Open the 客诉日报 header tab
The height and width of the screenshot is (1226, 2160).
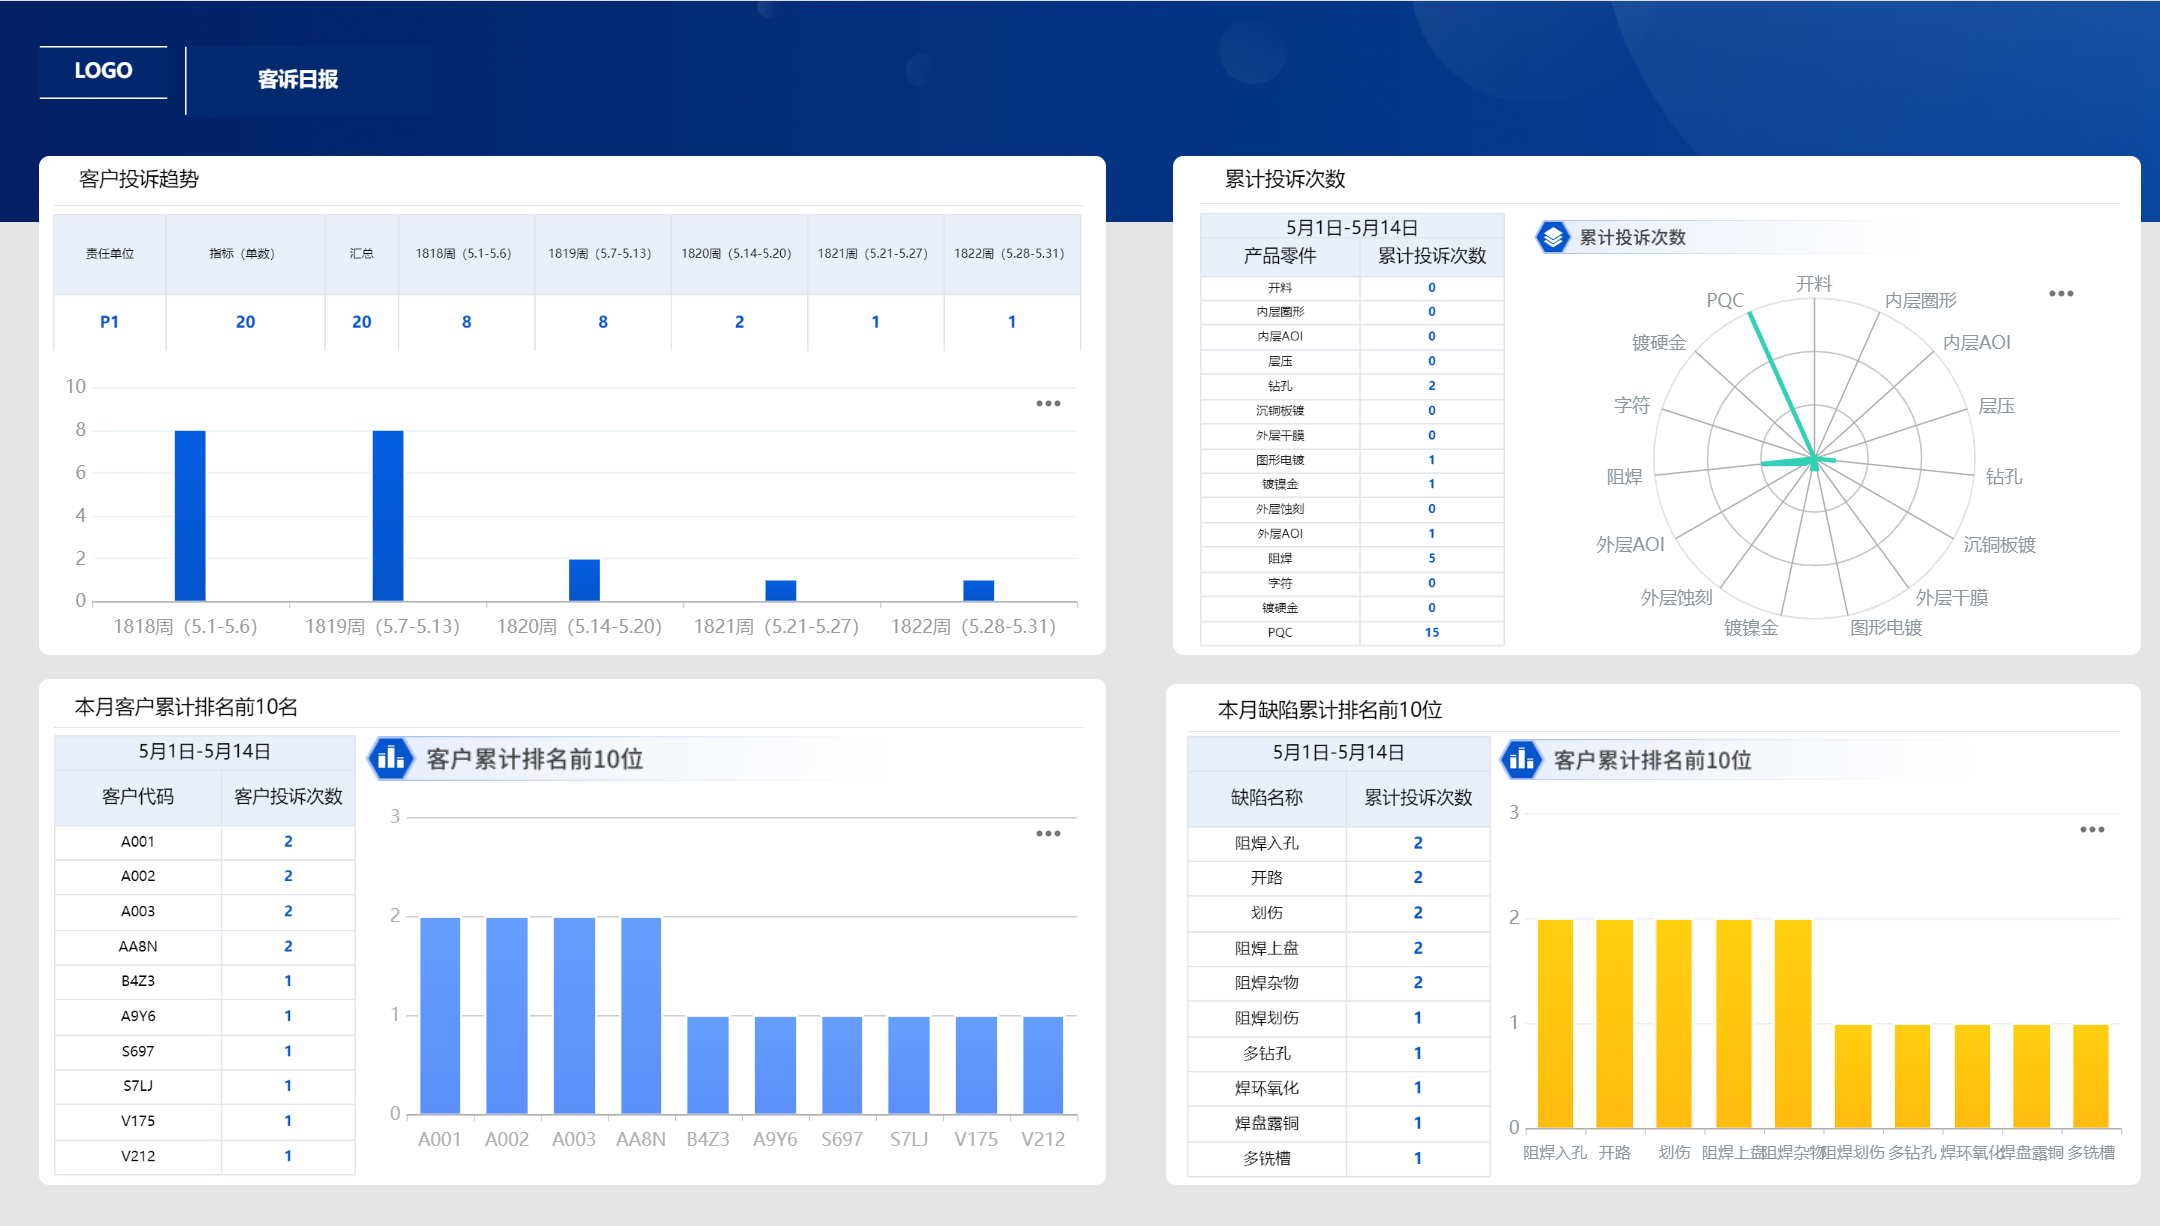pyautogui.click(x=298, y=79)
